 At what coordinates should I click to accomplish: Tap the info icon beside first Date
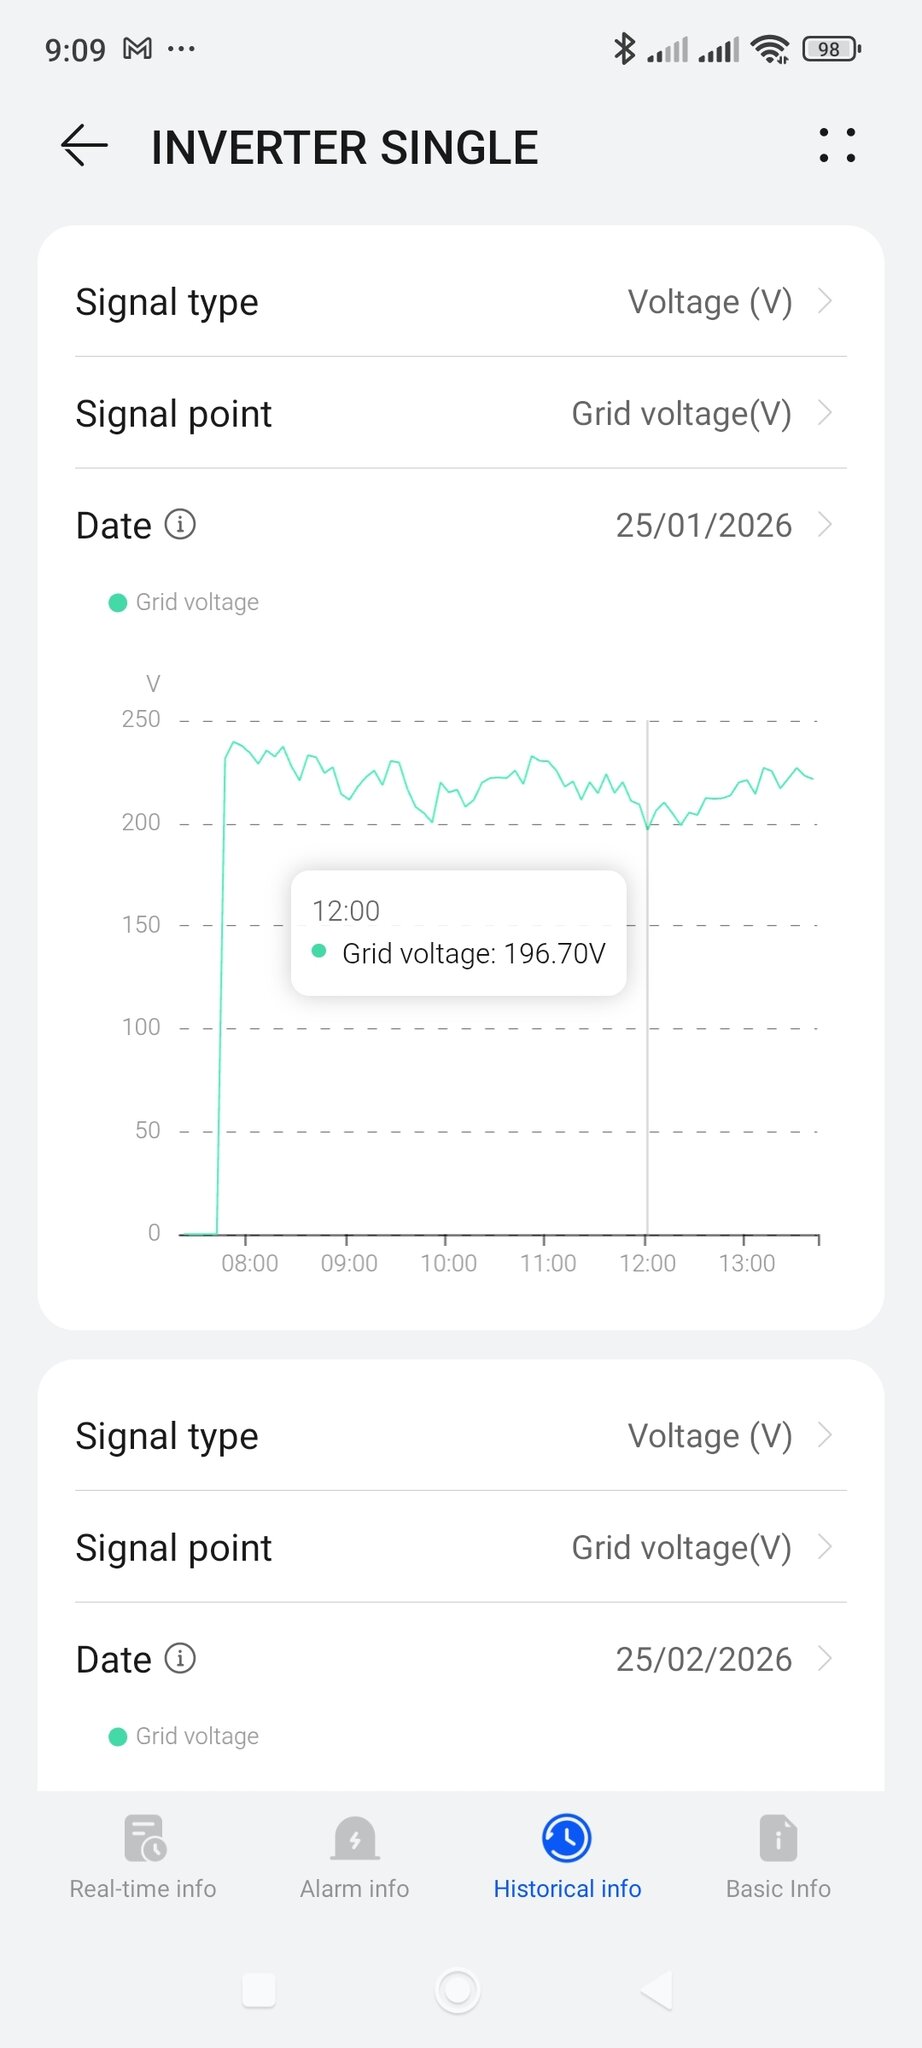[180, 524]
